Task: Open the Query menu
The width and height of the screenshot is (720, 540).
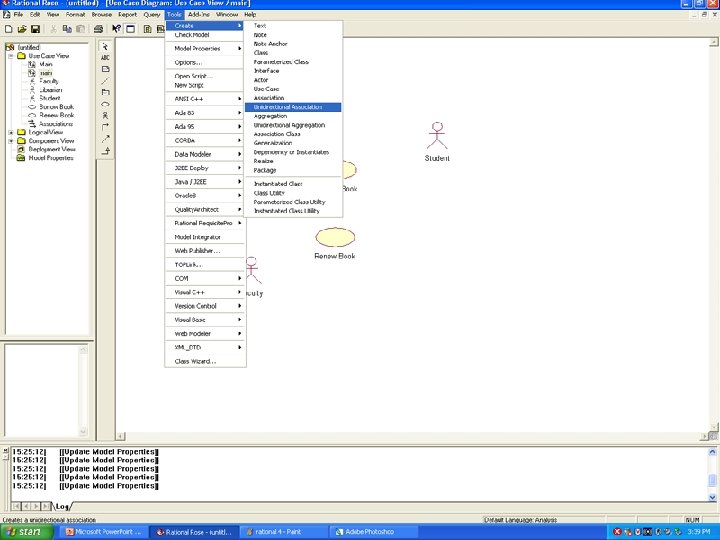Action: (152, 15)
